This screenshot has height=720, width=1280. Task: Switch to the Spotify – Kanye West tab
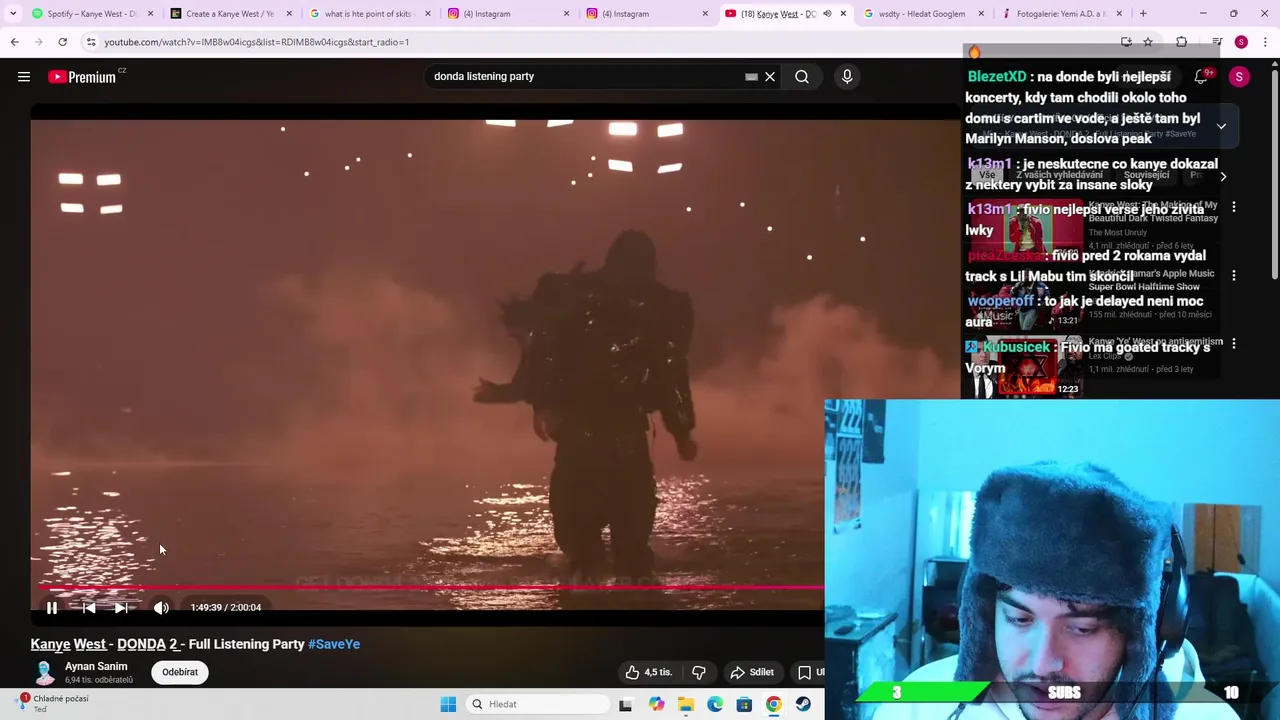tap(90, 14)
